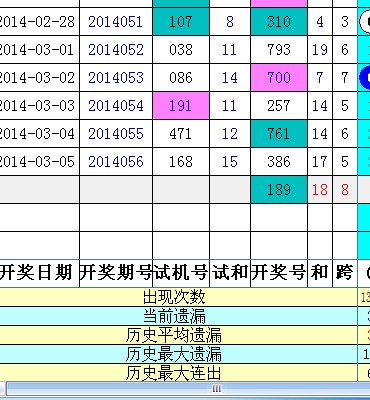Select the teal cell showing 107
The image size is (370, 400).
point(181,22)
